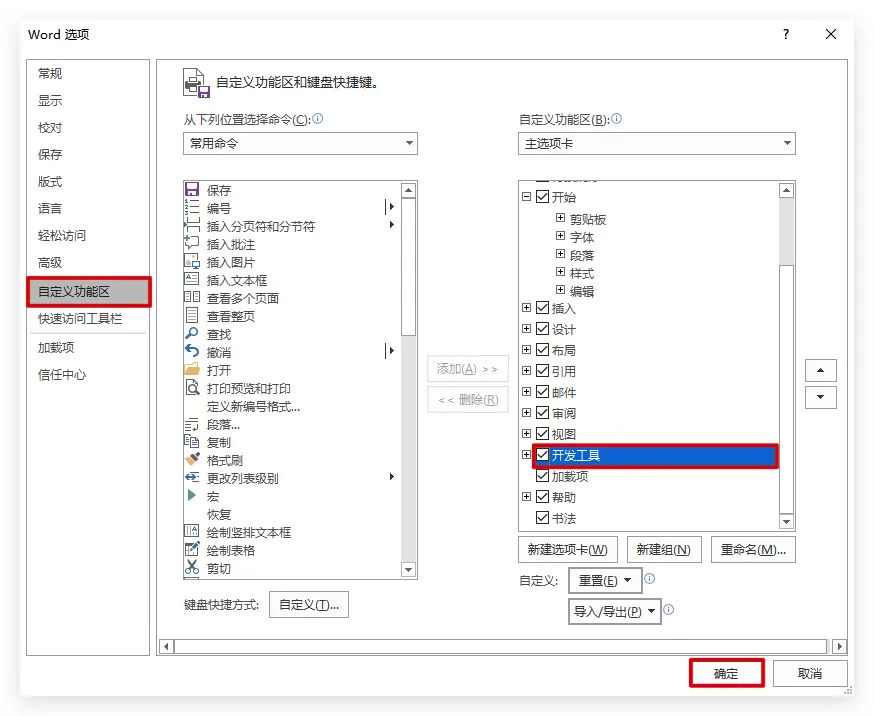Click the Cut (剪切) scissors icon
The width and height of the screenshot is (874, 716).
(x=192, y=568)
